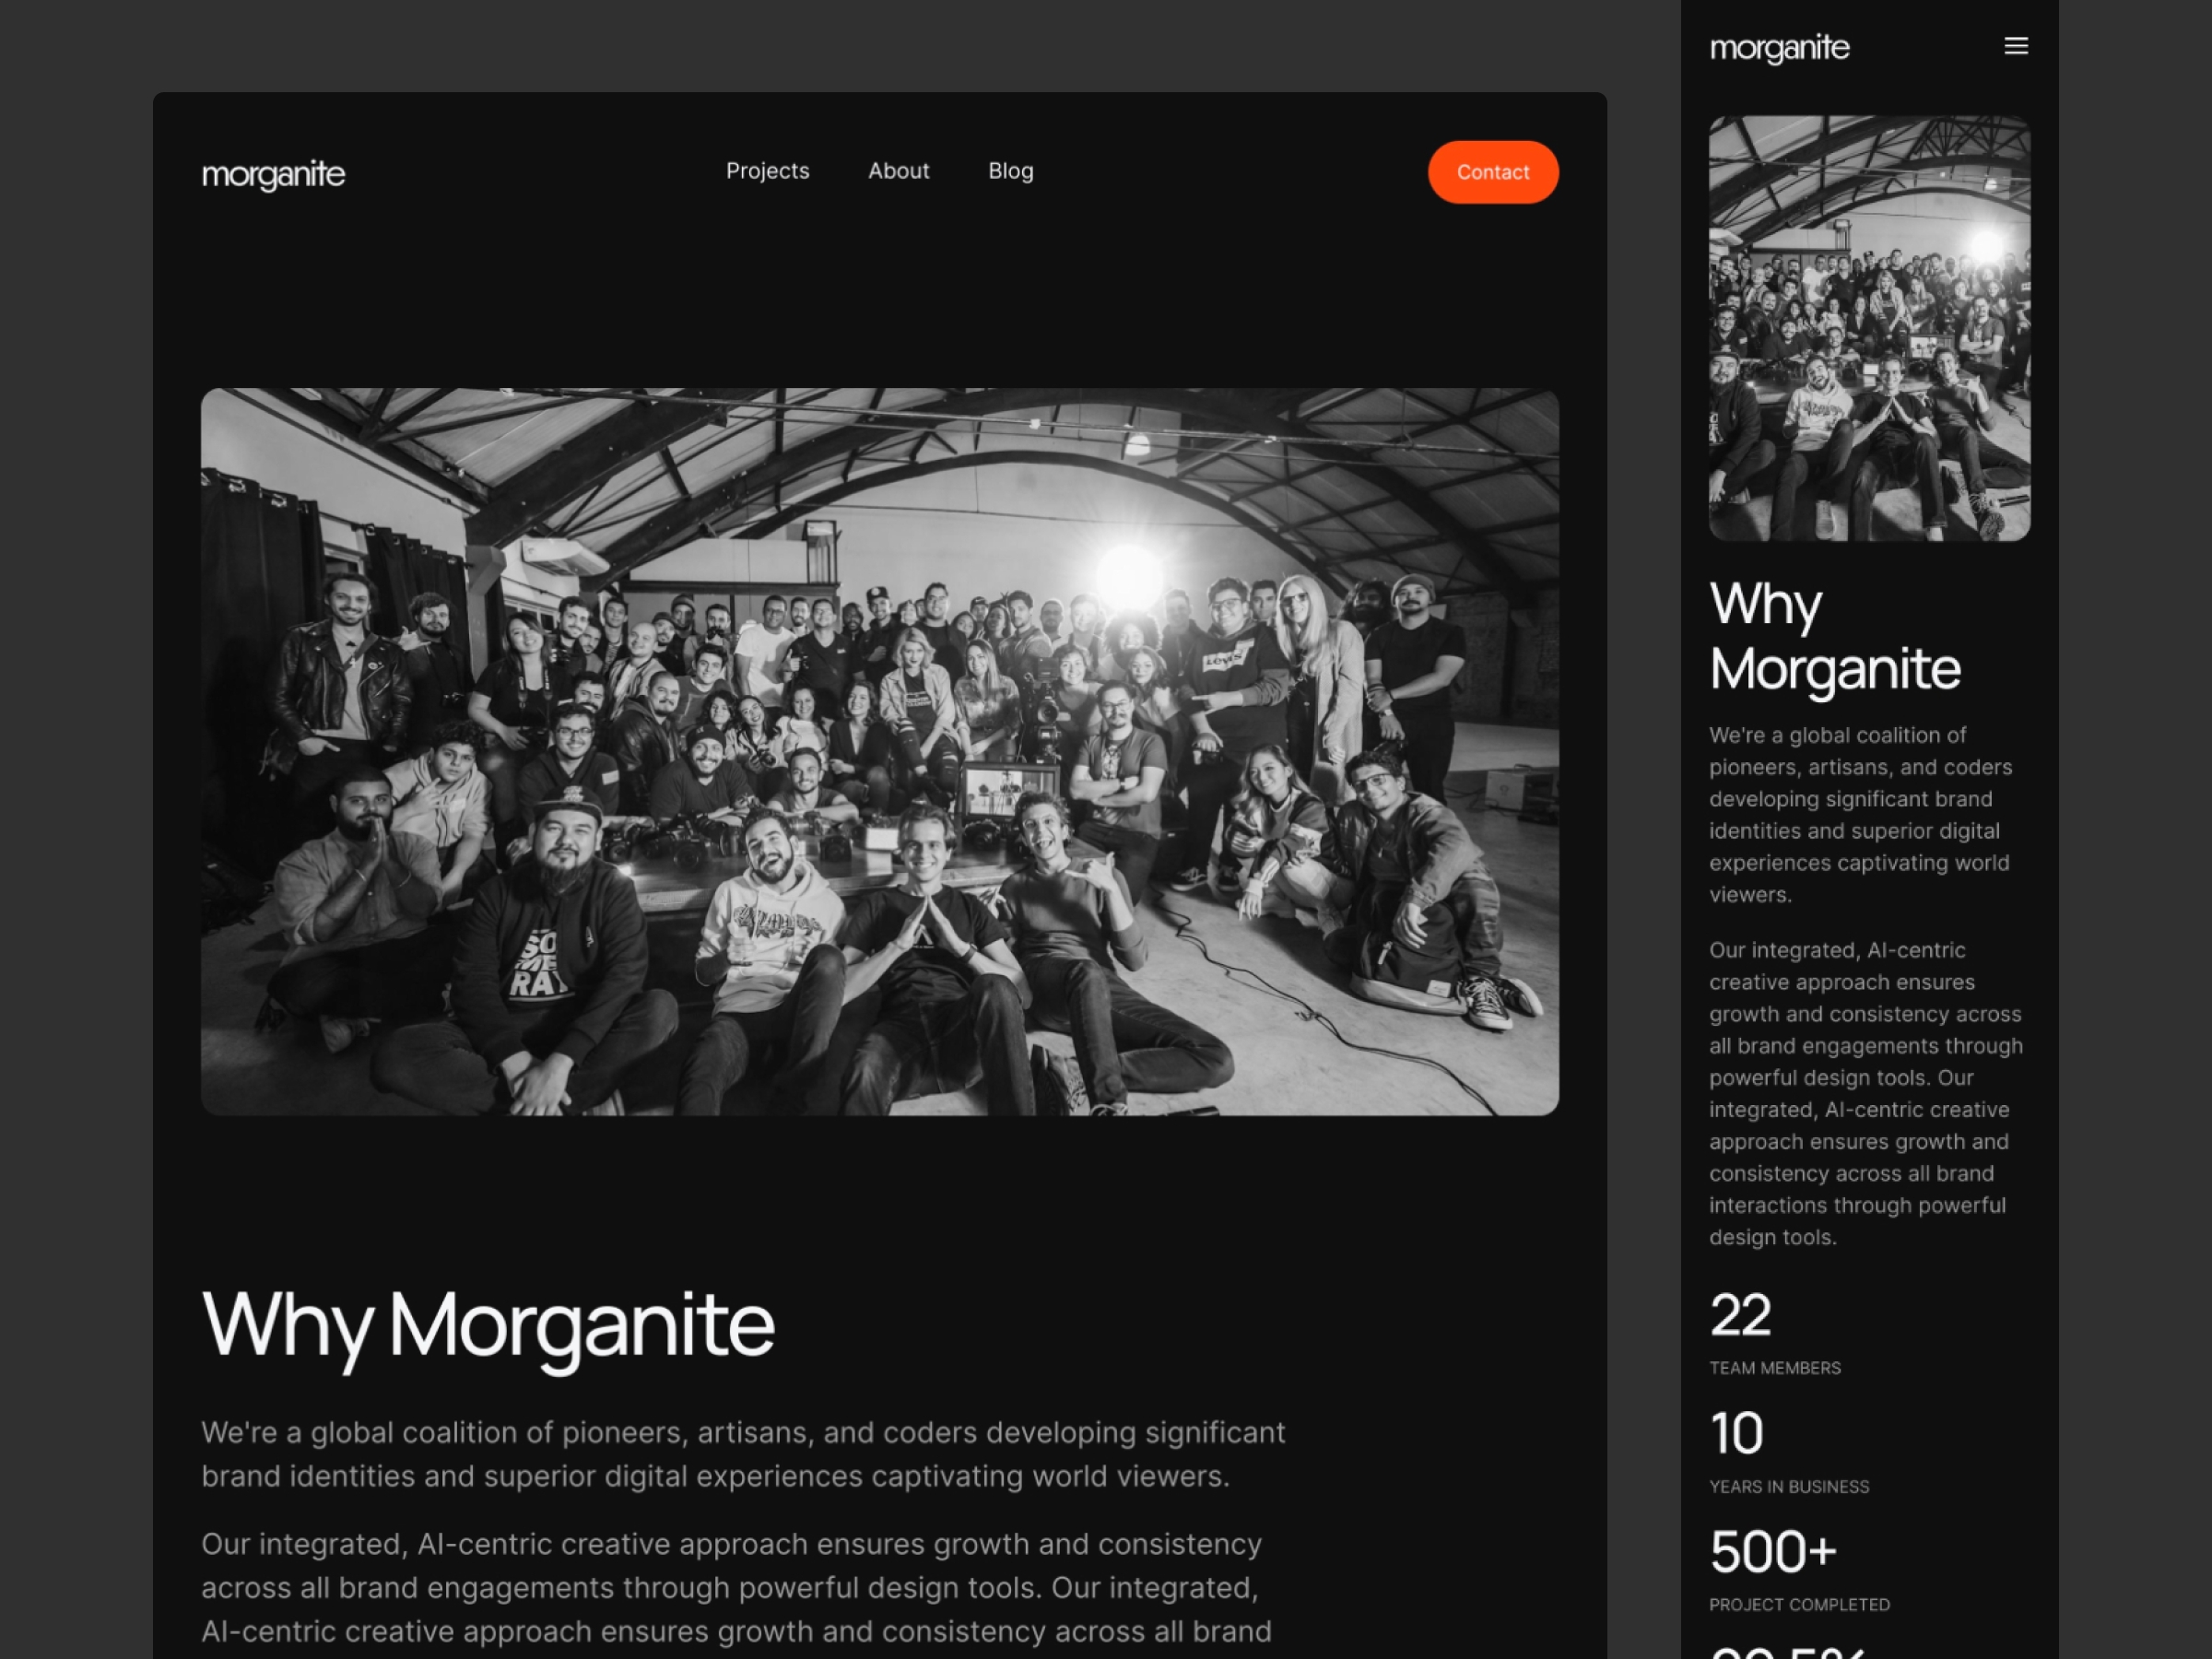The width and height of the screenshot is (2212, 1659).
Task: Click the About navigation link
Action: (899, 169)
